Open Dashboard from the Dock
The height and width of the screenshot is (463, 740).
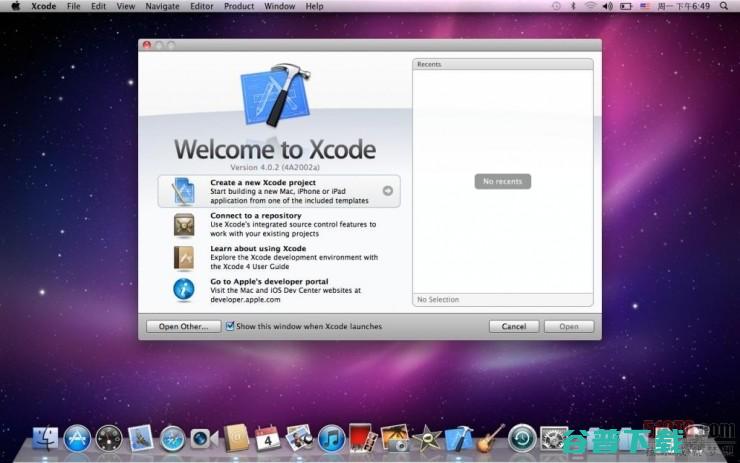(109, 438)
